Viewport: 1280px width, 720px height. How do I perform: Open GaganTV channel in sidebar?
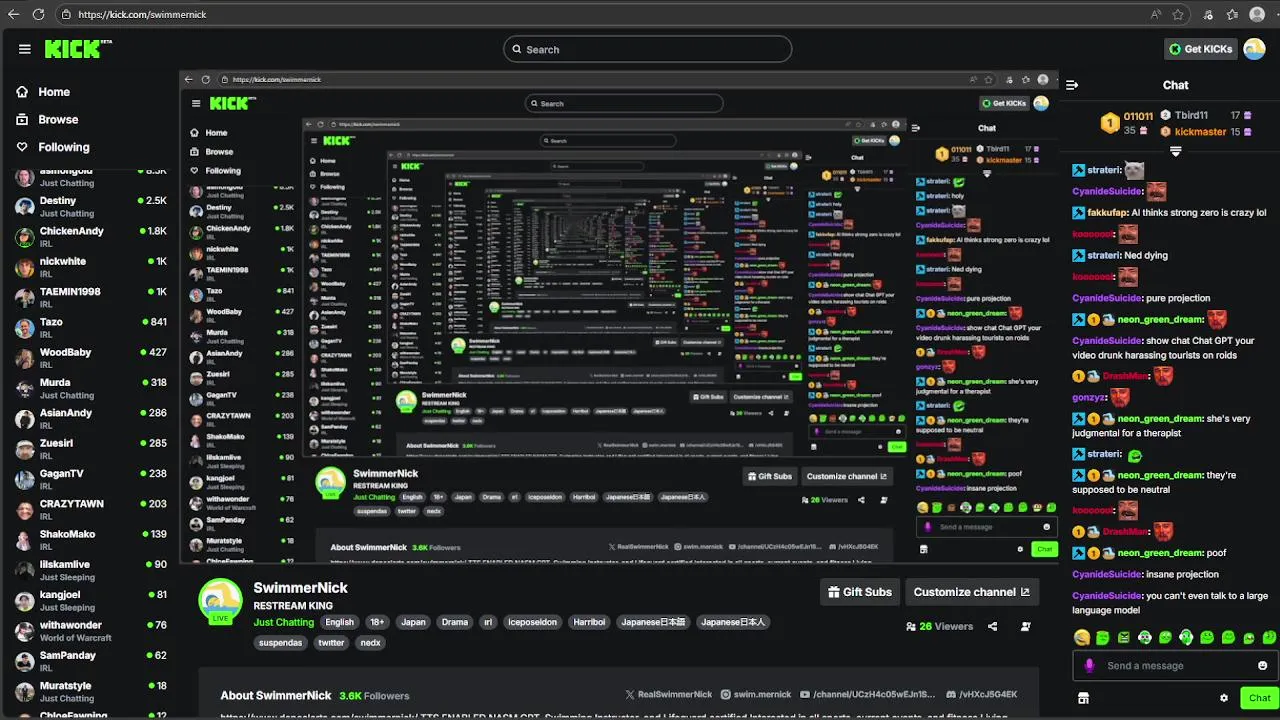click(90, 478)
